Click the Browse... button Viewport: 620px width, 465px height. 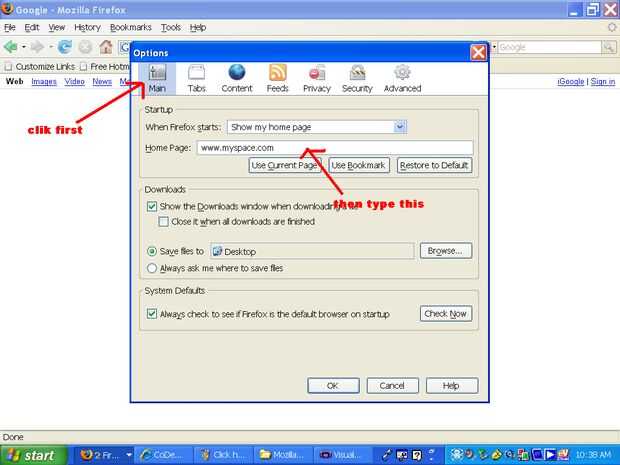click(446, 251)
